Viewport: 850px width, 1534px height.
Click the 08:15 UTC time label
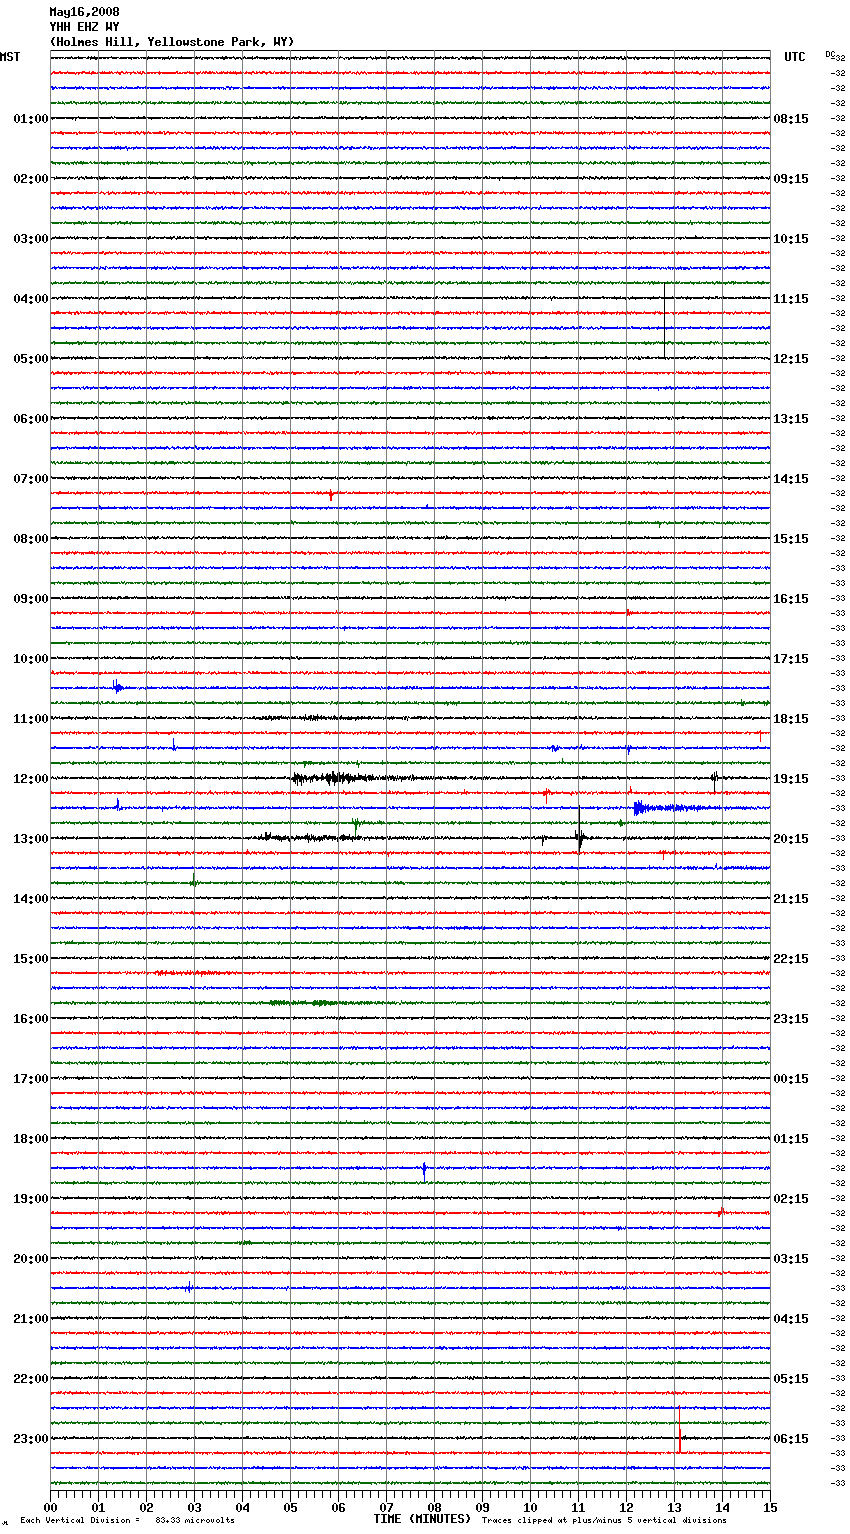point(791,119)
